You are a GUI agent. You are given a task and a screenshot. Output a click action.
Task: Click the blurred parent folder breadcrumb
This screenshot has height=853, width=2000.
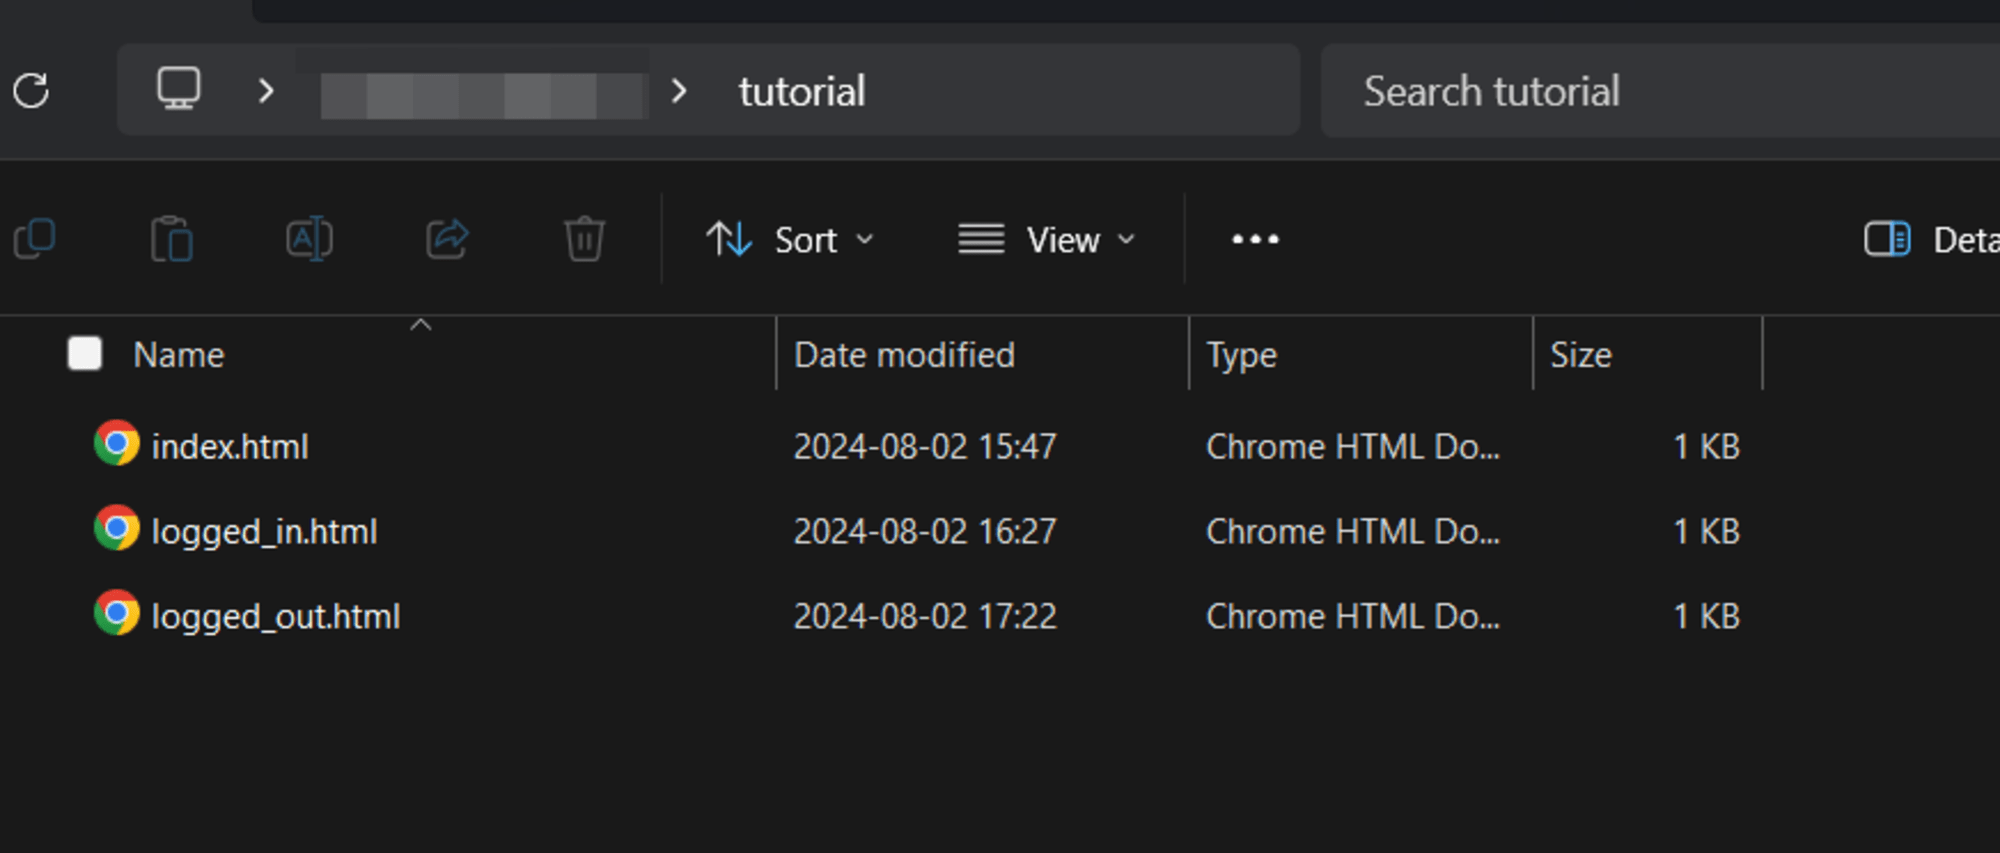click(484, 95)
